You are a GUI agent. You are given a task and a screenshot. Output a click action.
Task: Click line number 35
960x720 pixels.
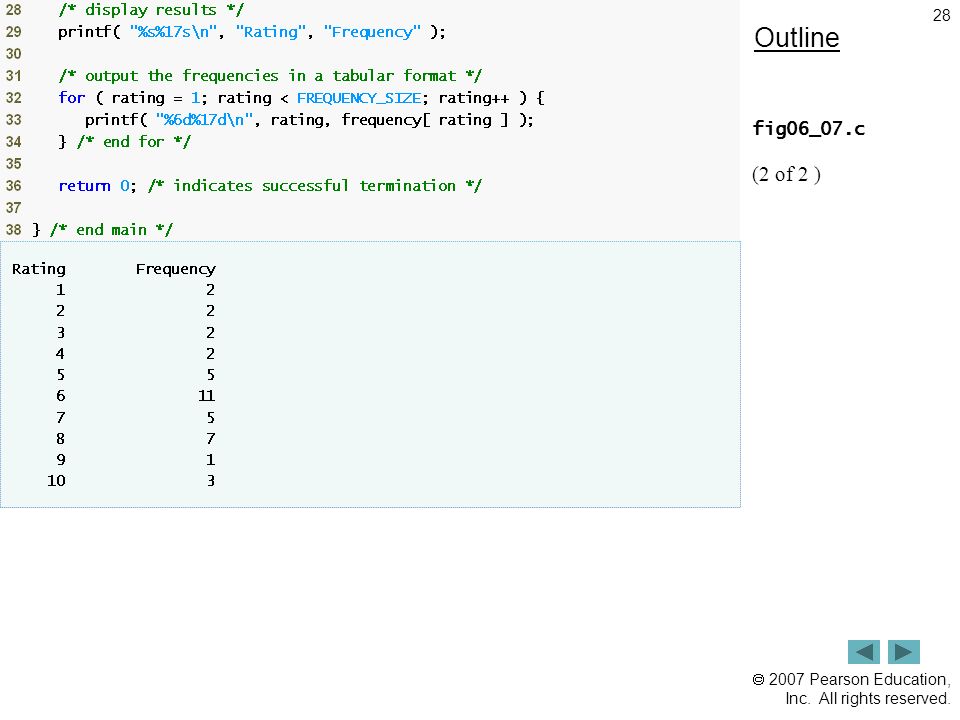click(x=13, y=164)
